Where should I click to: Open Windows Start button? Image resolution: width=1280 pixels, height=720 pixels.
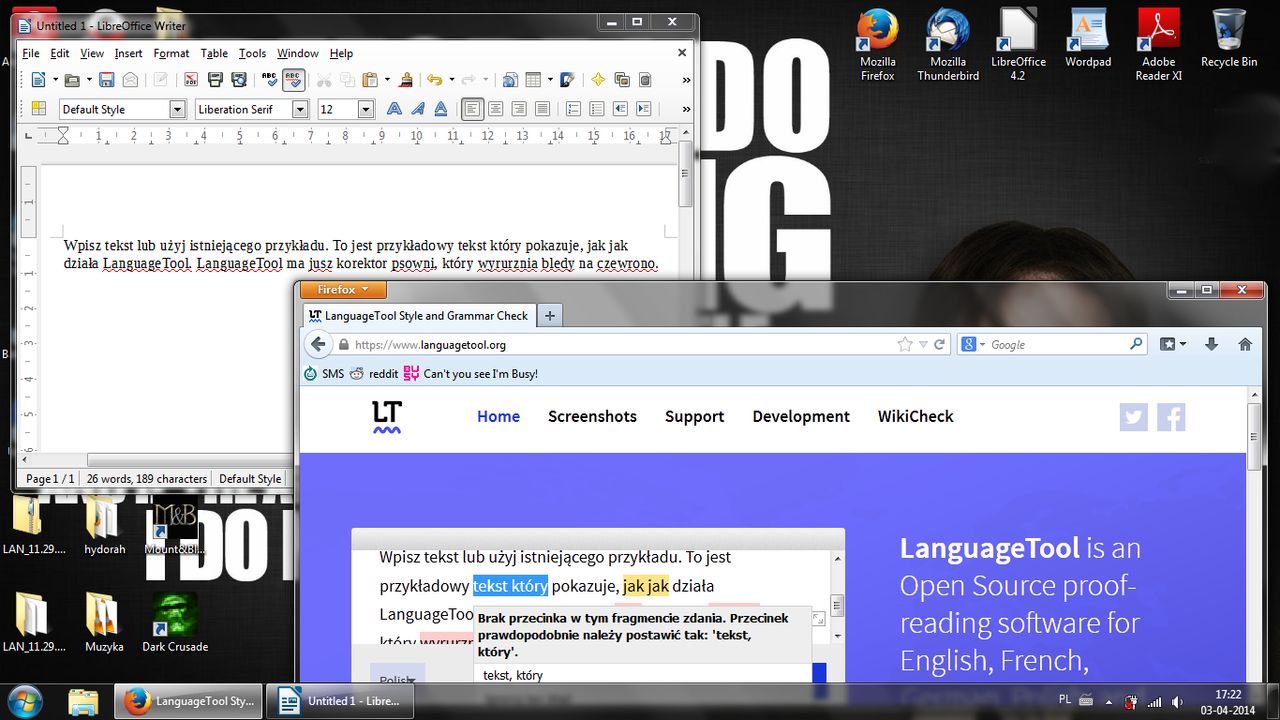tap(23, 701)
